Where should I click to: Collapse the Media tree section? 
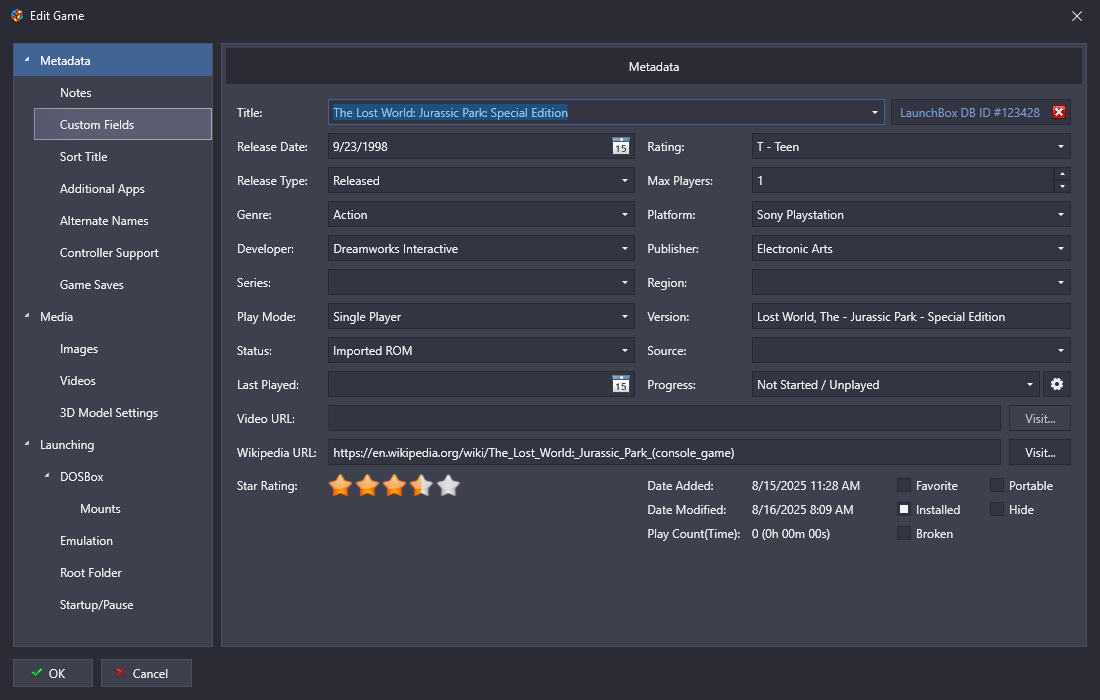(x=27, y=316)
